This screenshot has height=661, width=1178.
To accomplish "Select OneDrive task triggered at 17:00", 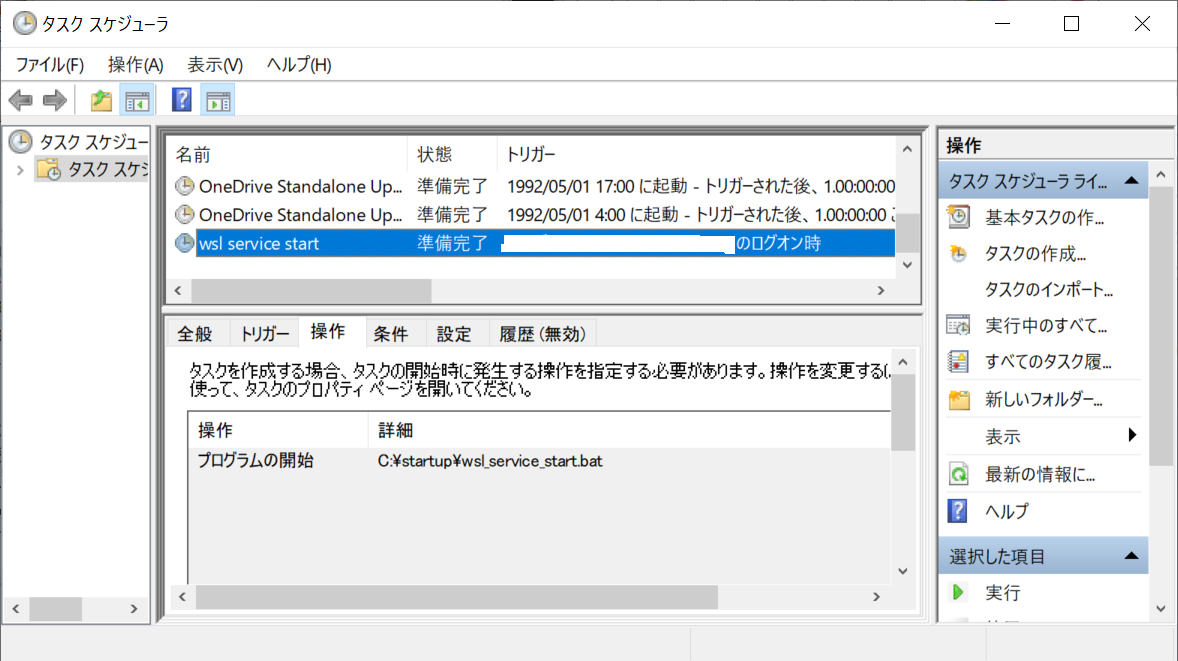I will 533,186.
